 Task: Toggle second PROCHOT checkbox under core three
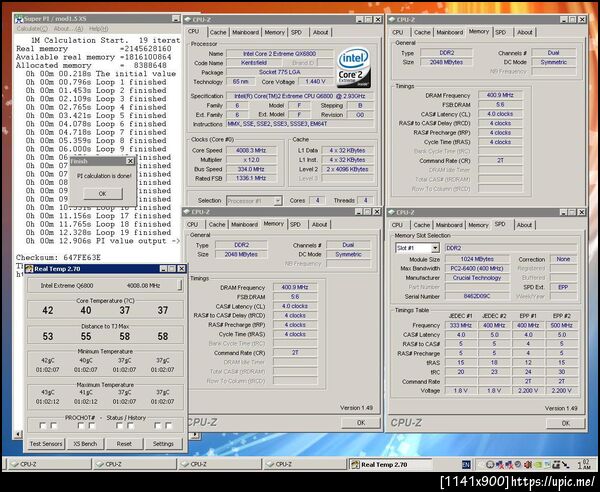point(130,425)
